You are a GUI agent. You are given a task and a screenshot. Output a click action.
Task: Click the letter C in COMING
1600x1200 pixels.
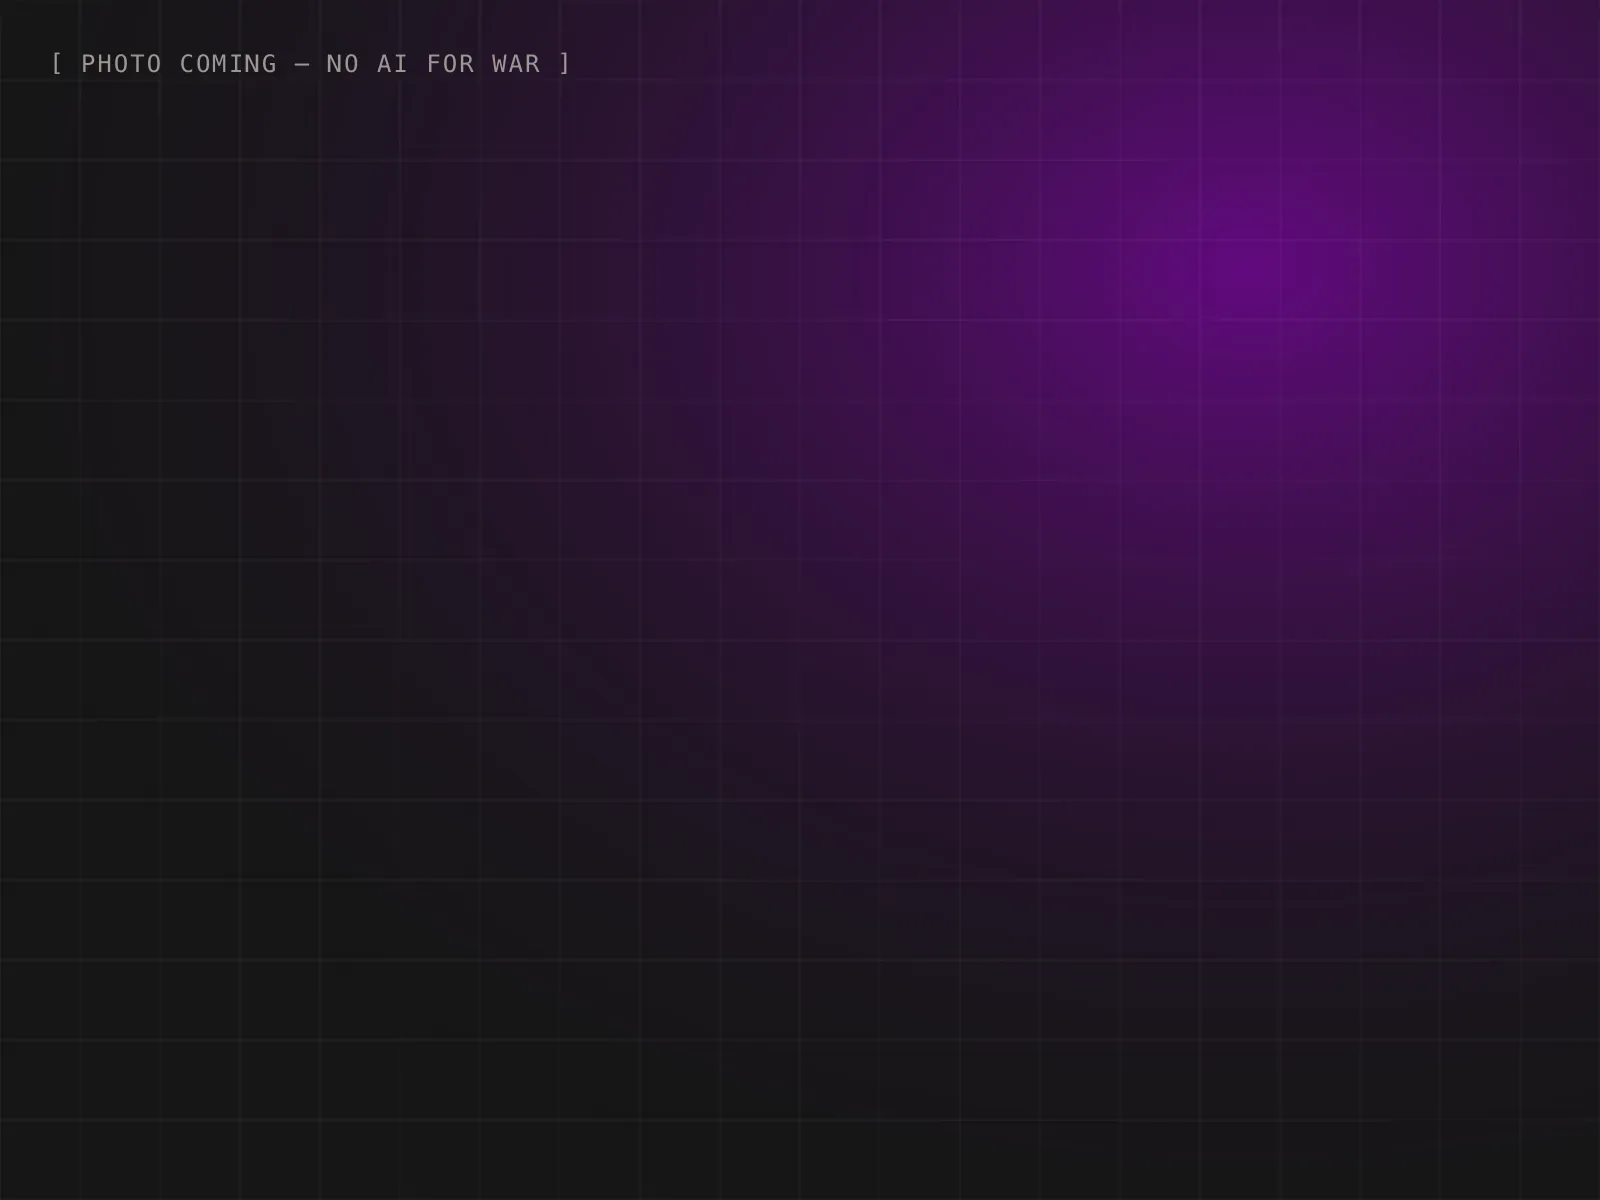pos(187,64)
